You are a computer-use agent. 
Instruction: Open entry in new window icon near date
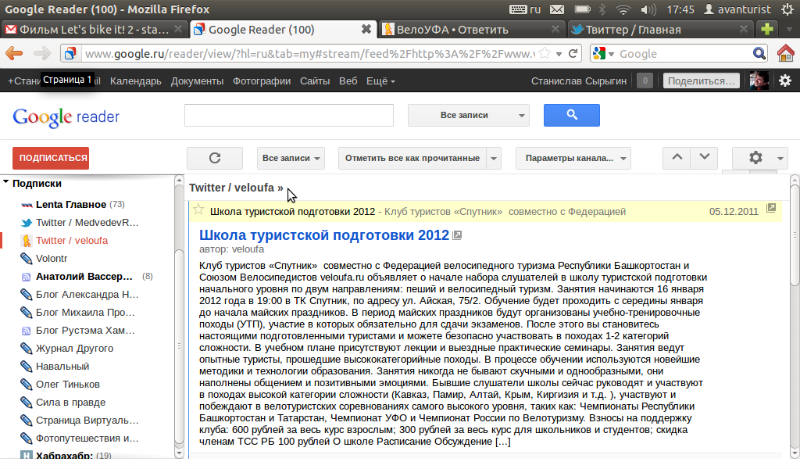(x=771, y=208)
